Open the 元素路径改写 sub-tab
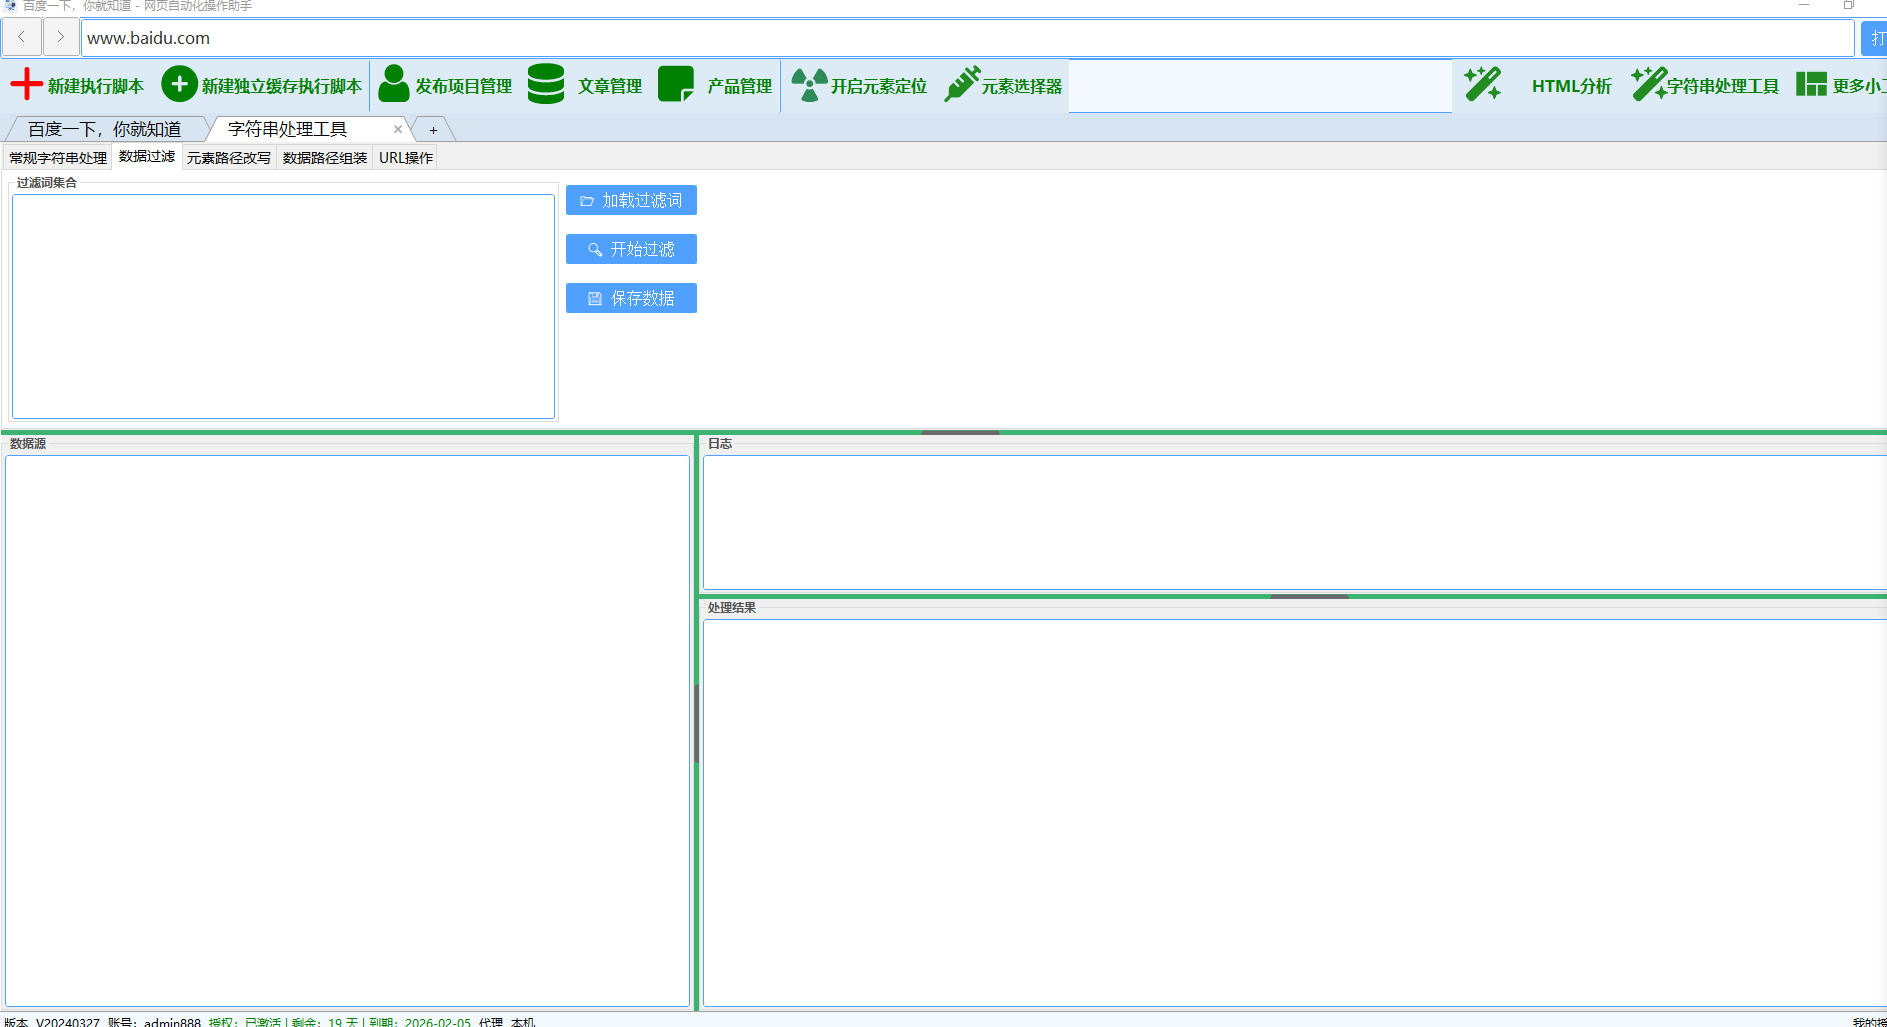The height and width of the screenshot is (1027, 1887). [x=228, y=158]
